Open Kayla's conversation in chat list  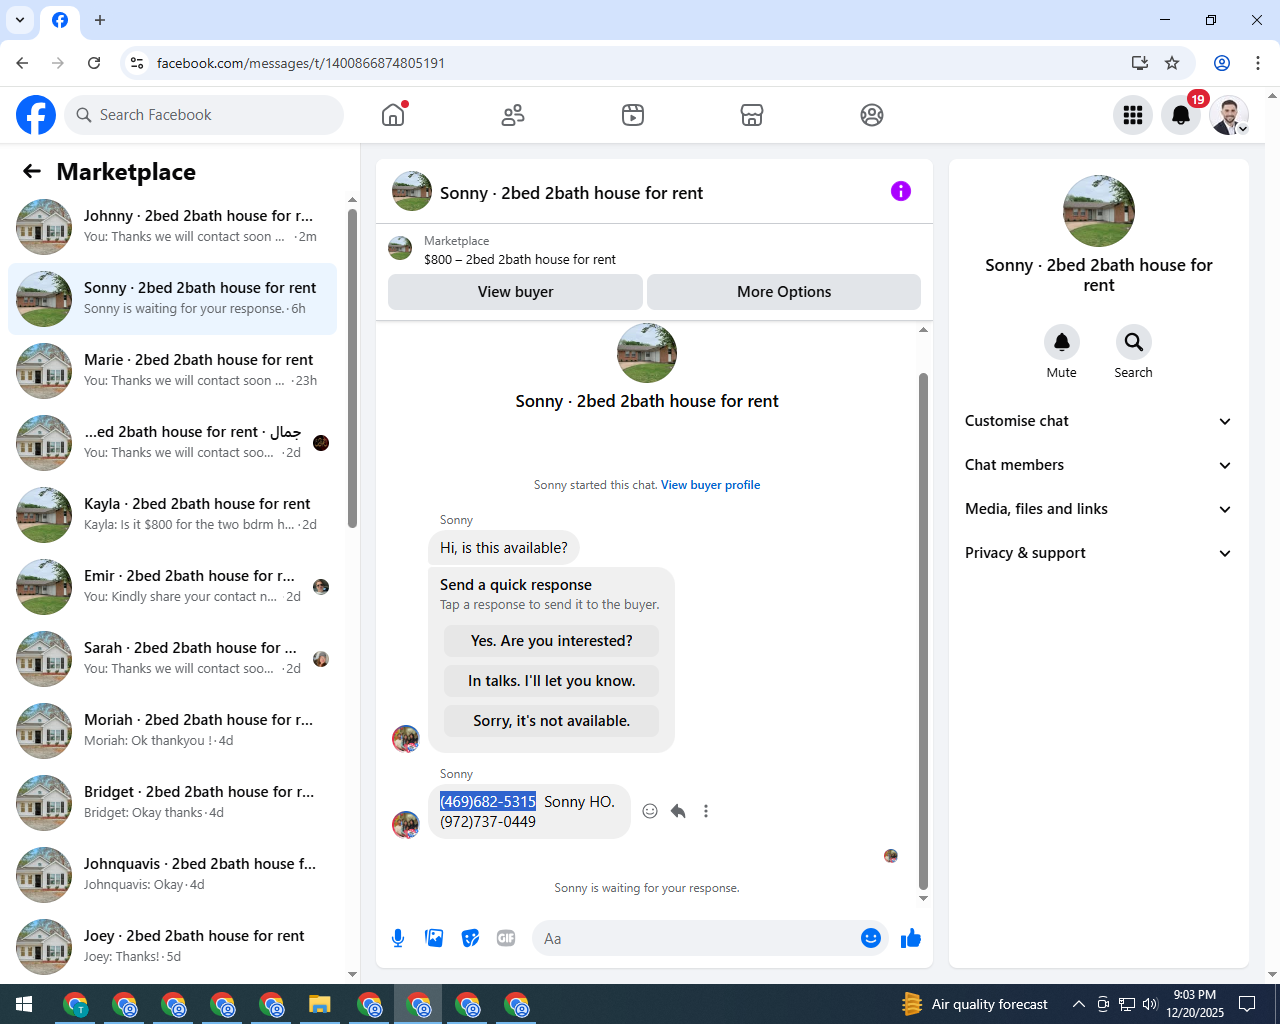point(172,515)
